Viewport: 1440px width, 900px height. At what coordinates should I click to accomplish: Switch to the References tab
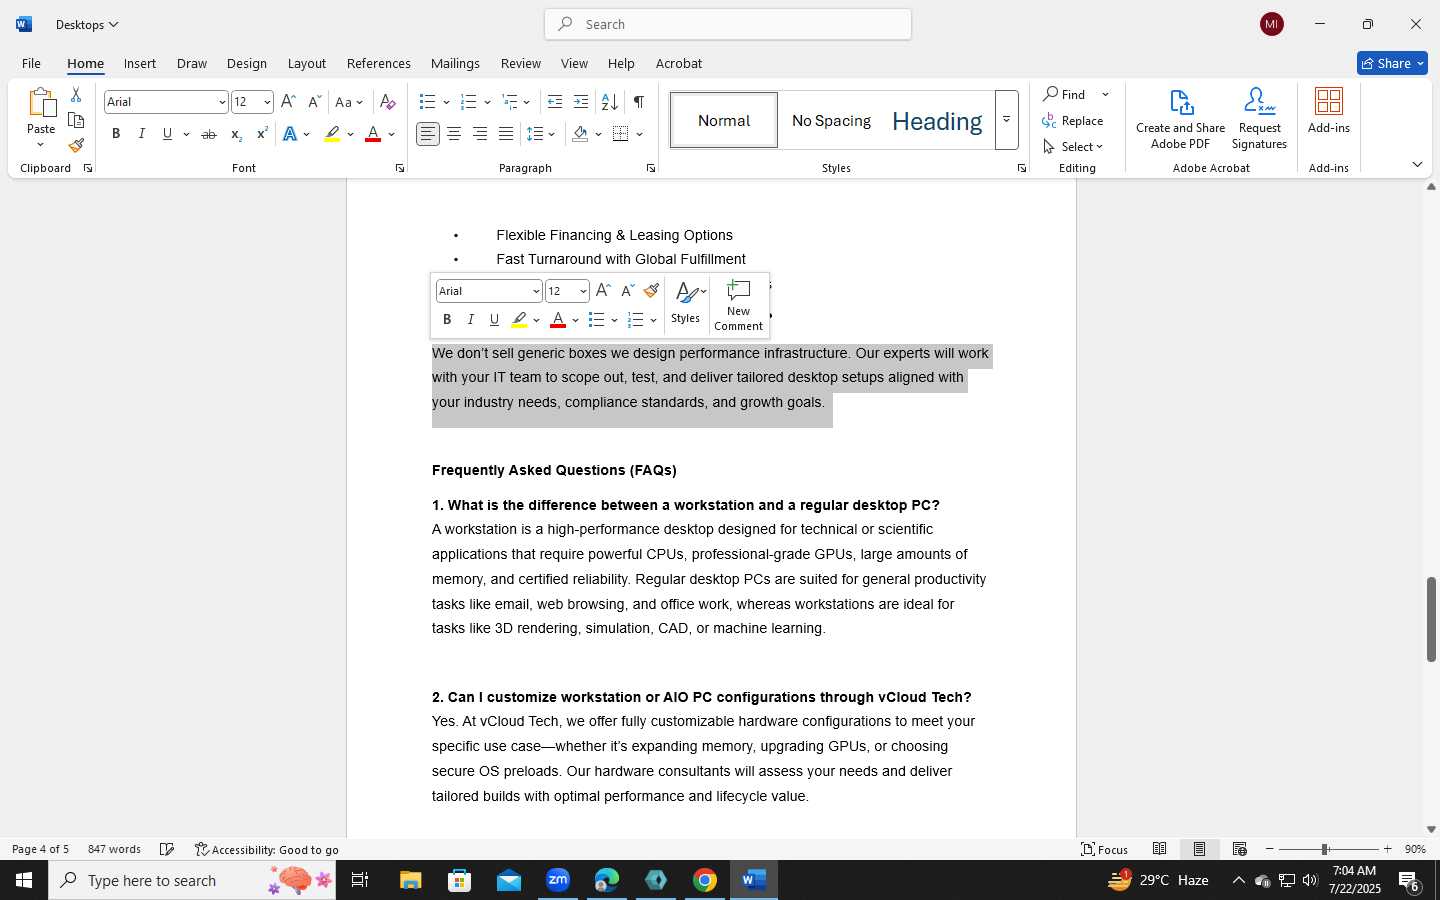[x=378, y=63]
